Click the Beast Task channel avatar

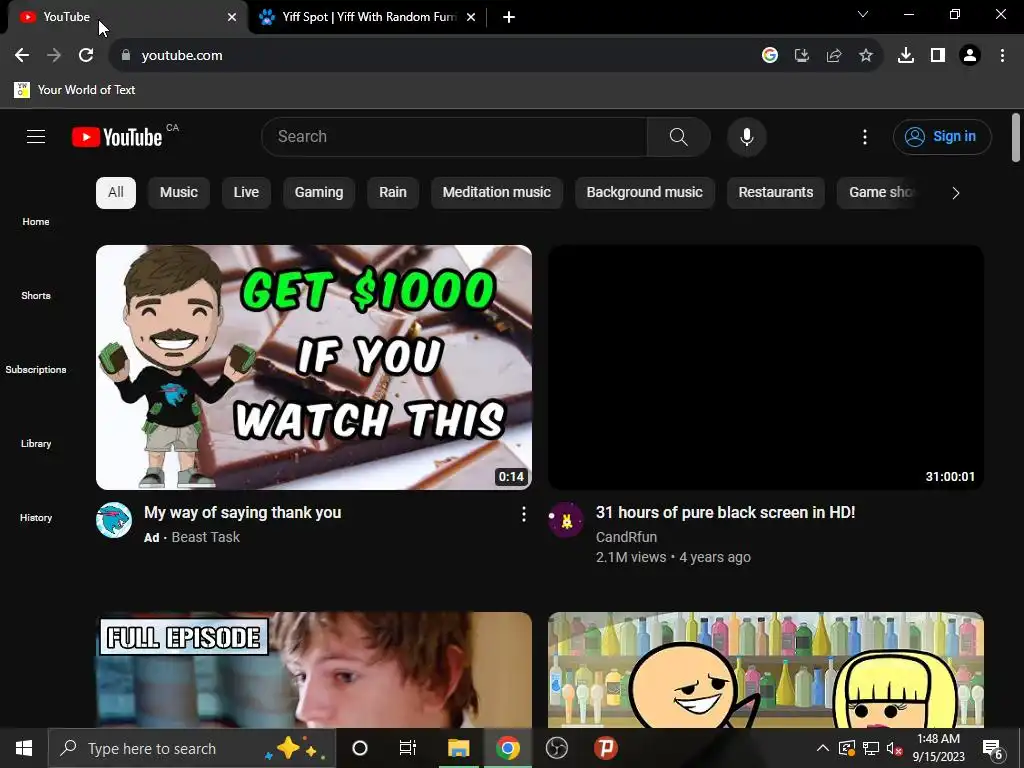tap(114, 520)
